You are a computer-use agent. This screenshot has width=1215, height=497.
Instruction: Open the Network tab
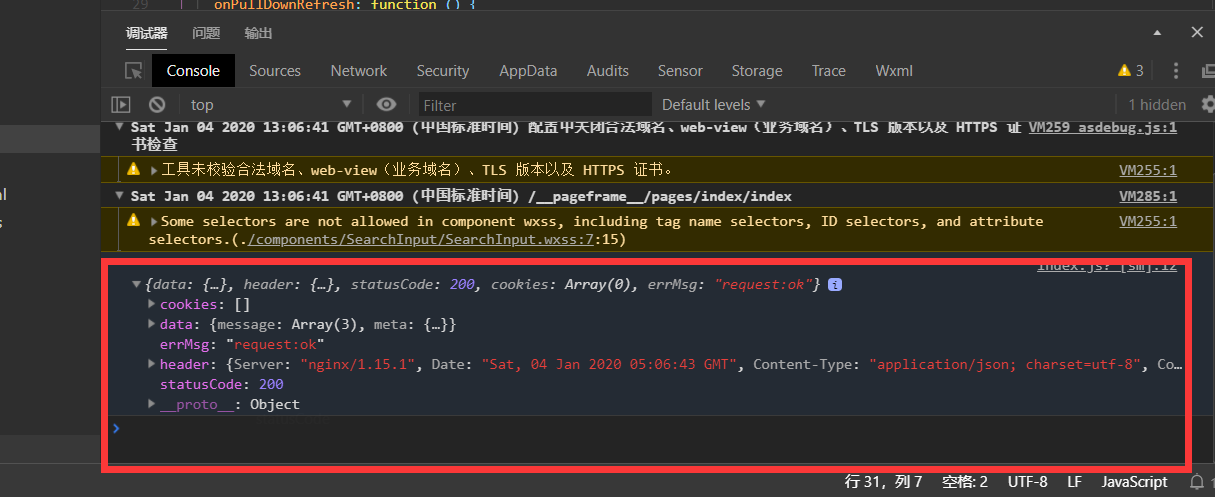359,71
